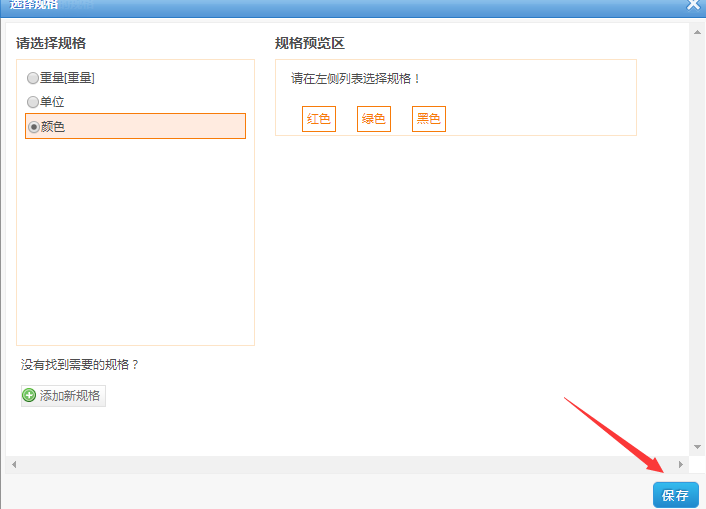The width and height of the screenshot is (706, 509).
Task: Click the 添加新规格 button
Action: coord(63,396)
